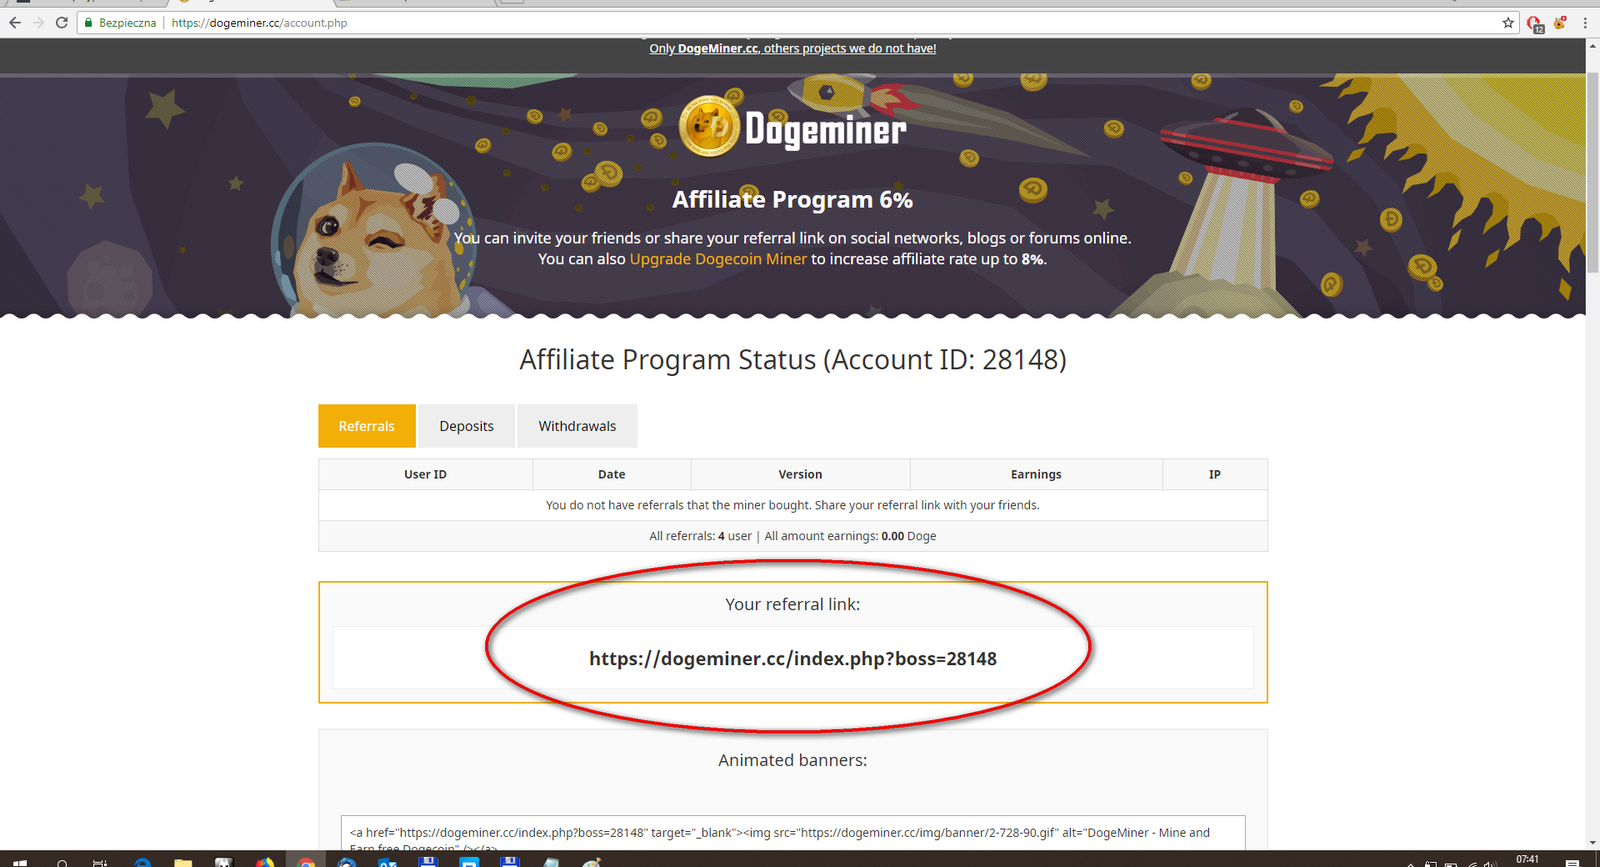Select the referral link https://dogeminer.cc/index.php?boss=28148

tap(793, 659)
